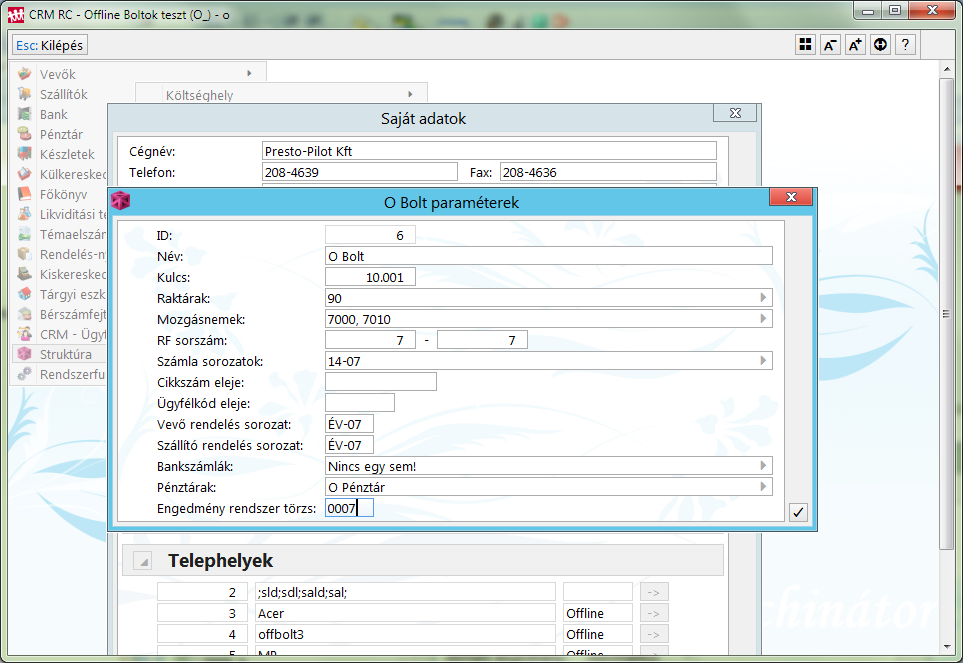963x663 pixels.
Task: Increase font size with A+ icon
Action: [x=855, y=45]
